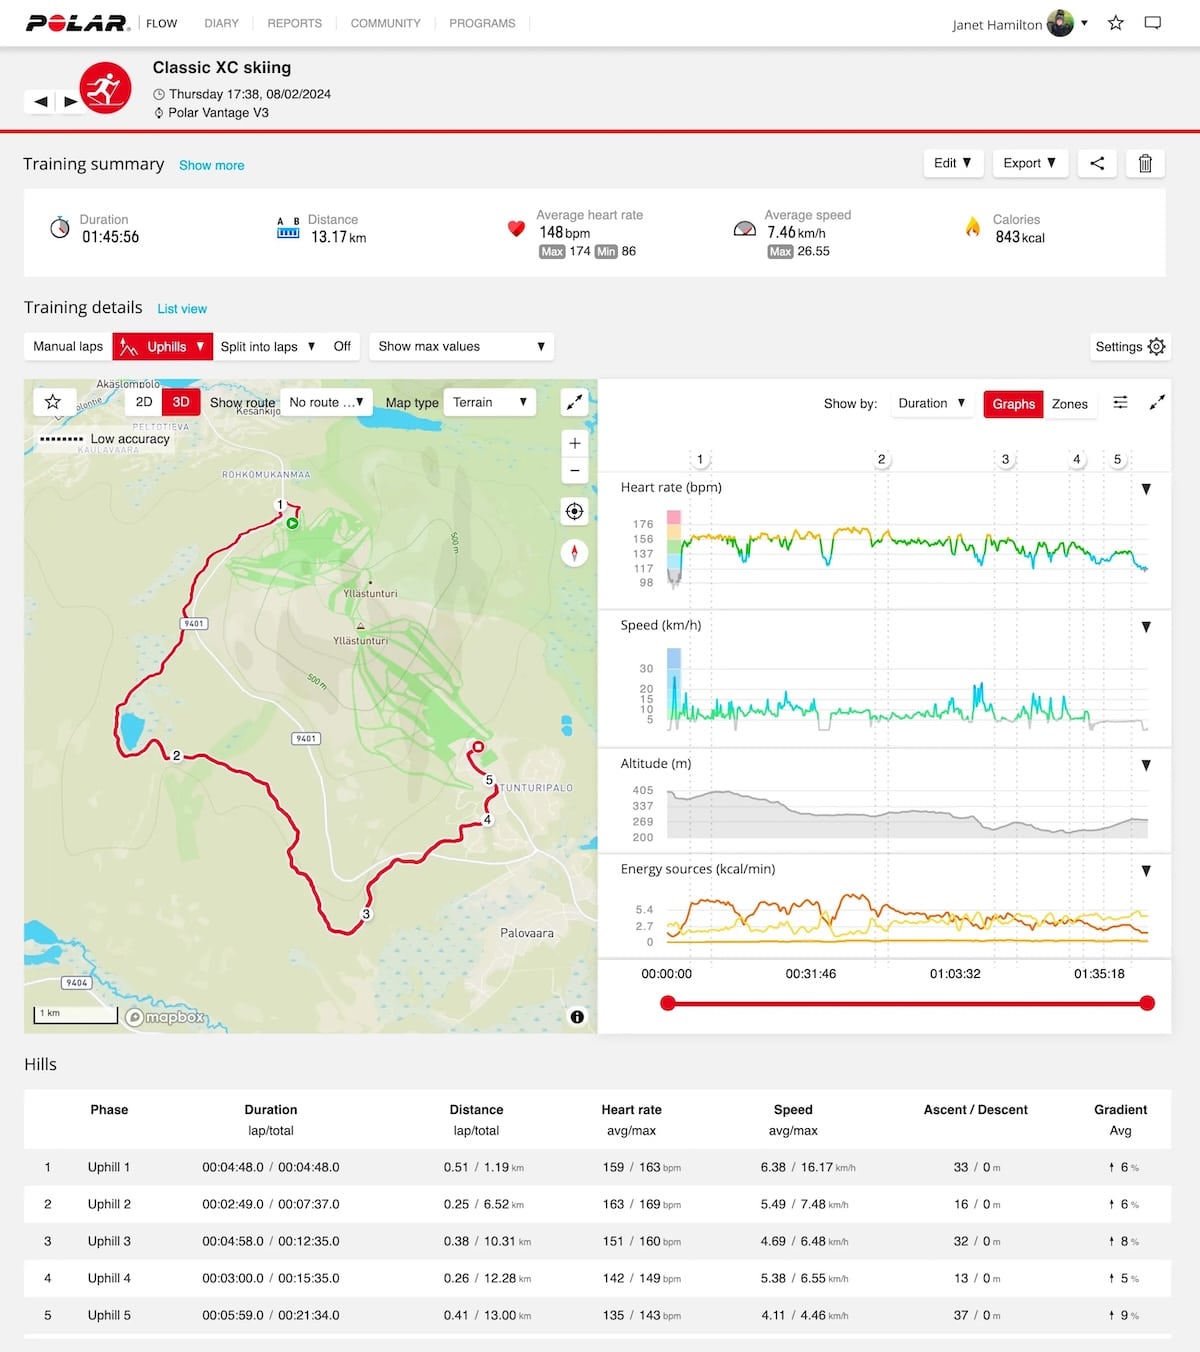Reset map orientation with compass icon
1200x1352 pixels.
click(574, 552)
